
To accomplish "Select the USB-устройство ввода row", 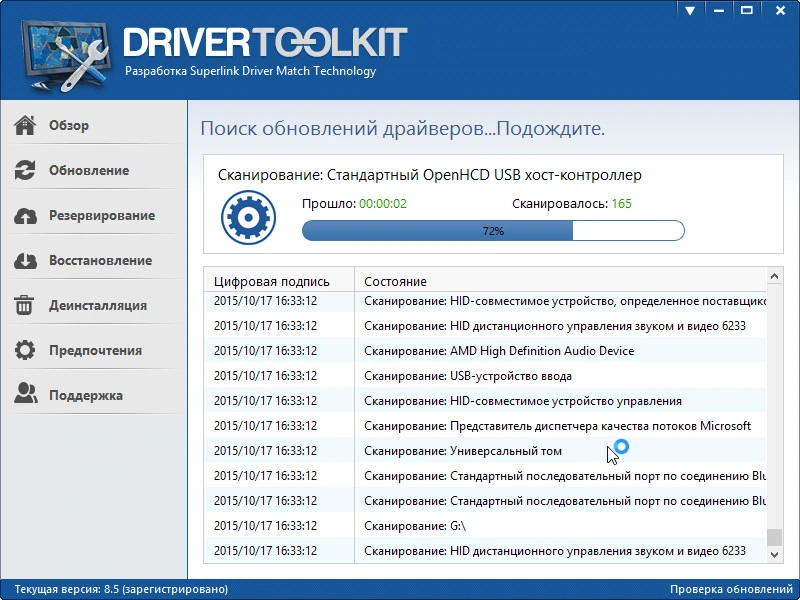I will pyautogui.click(x=485, y=376).
